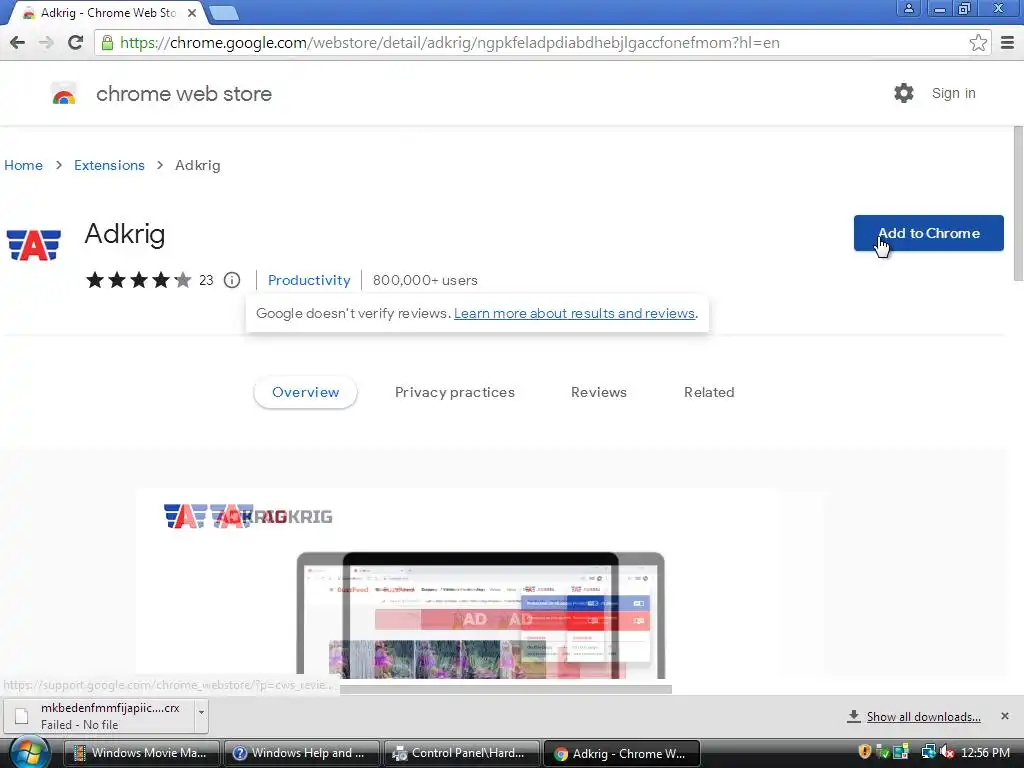The image size is (1024, 768).
Task: Open the Chrome user profile icon
Action: (908, 8)
